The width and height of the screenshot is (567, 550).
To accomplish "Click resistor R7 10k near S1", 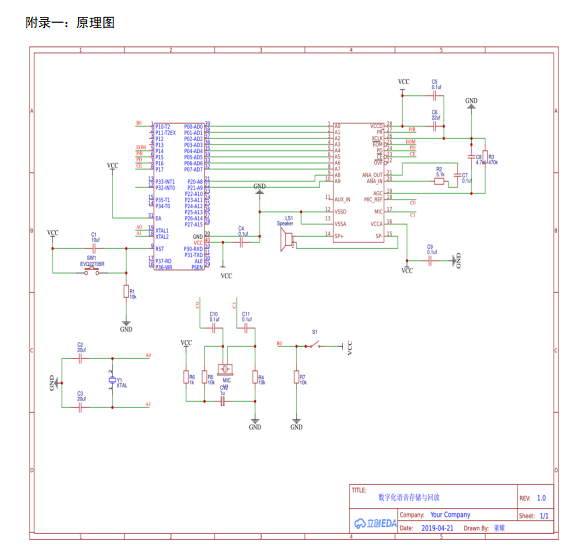I will [297, 377].
